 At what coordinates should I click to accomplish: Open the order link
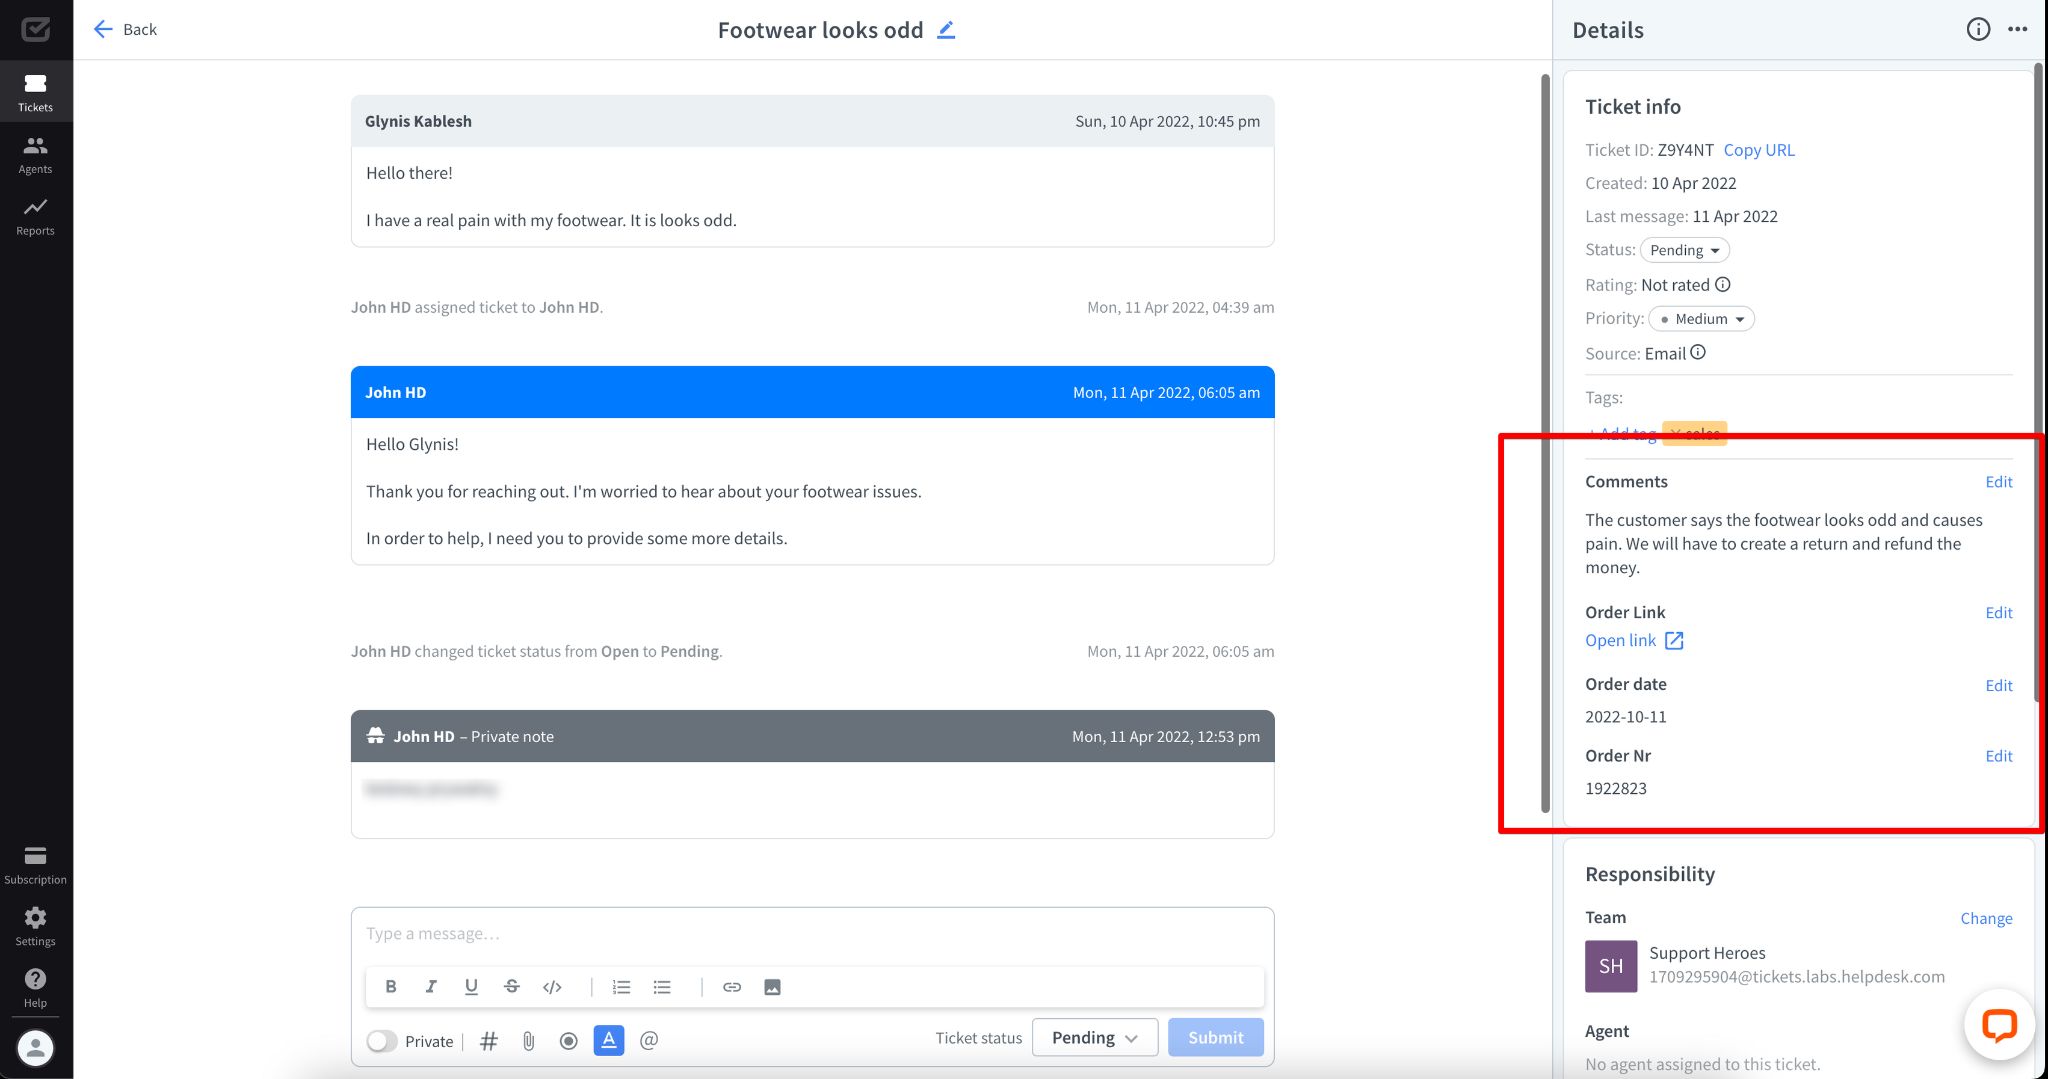(1620, 641)
